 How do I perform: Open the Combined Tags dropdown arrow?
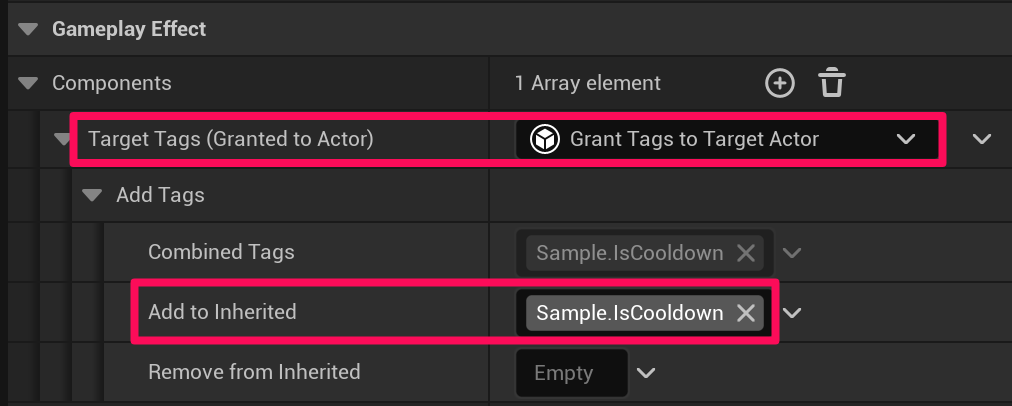click(792, 253)
